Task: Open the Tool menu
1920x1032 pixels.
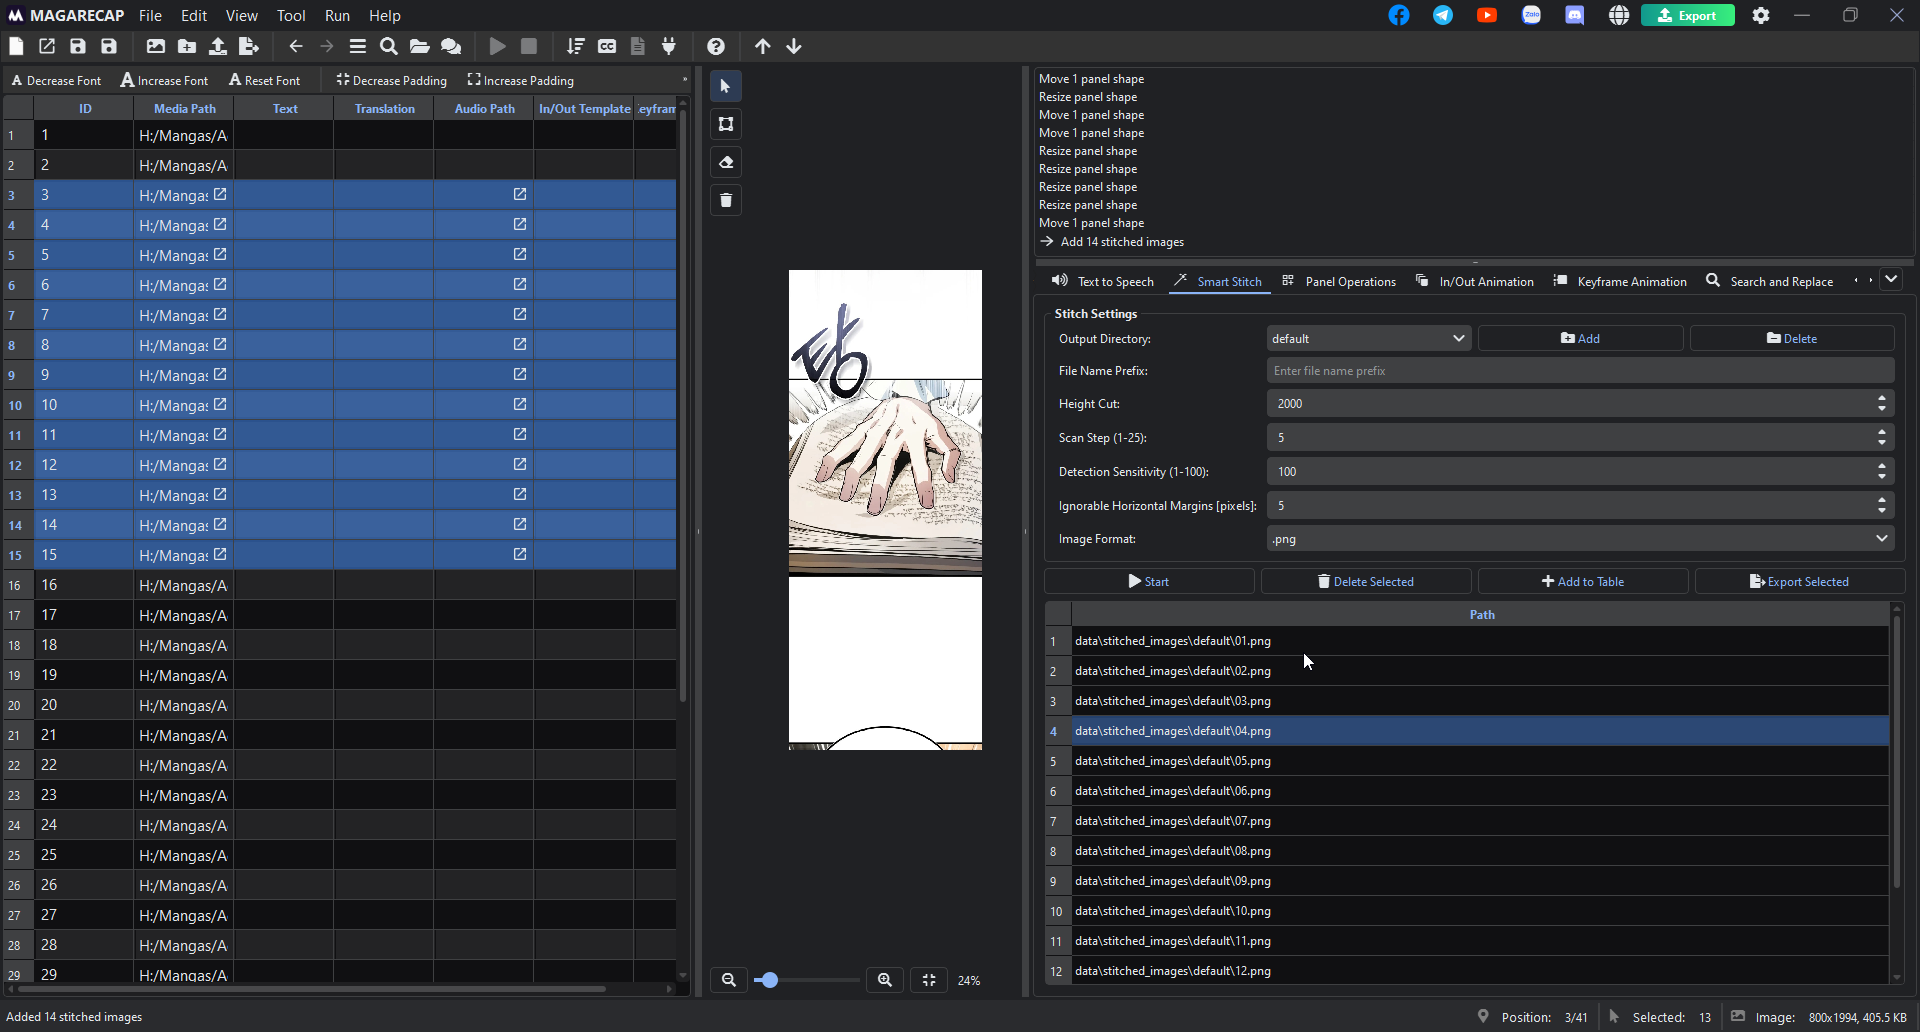Action: 291,15
